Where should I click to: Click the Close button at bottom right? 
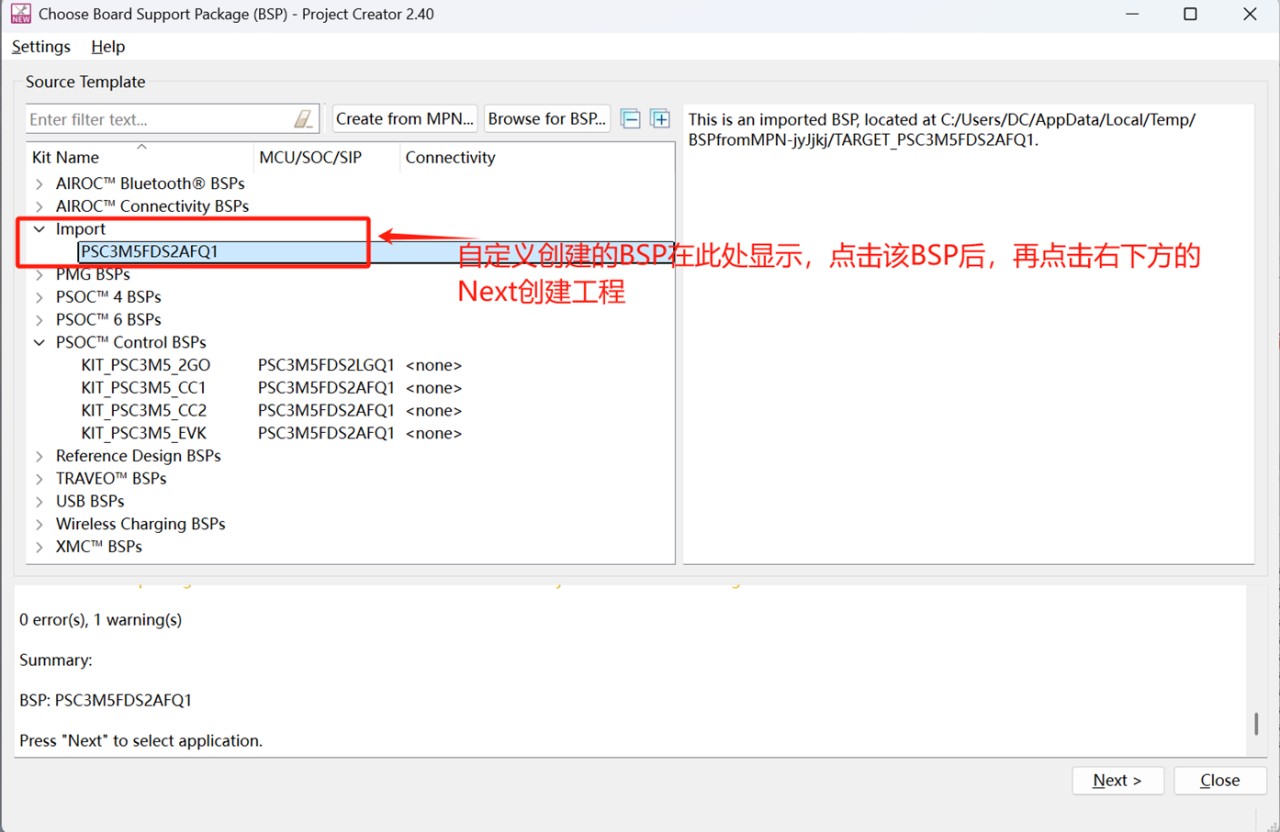(x=1219, y=780)
